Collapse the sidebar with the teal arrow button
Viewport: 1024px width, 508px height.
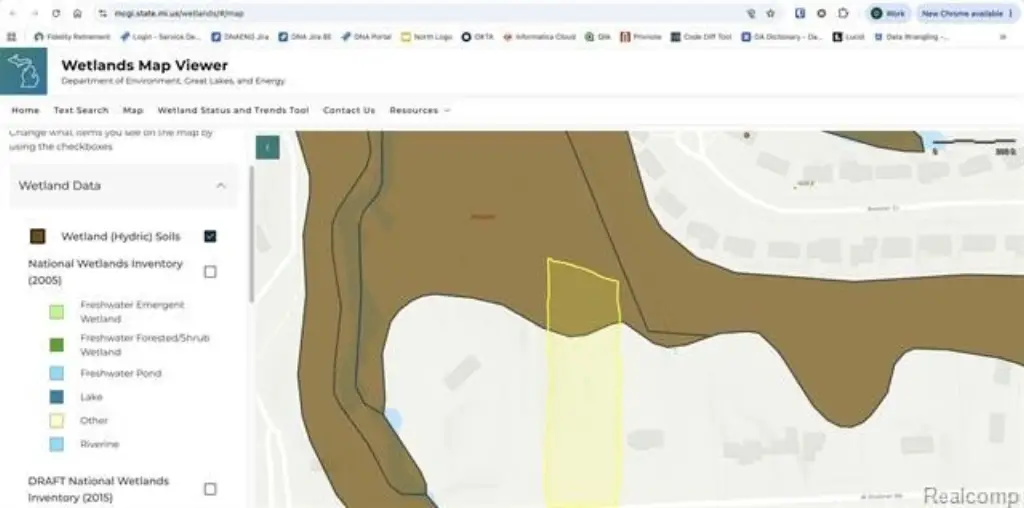click(268, 148)
